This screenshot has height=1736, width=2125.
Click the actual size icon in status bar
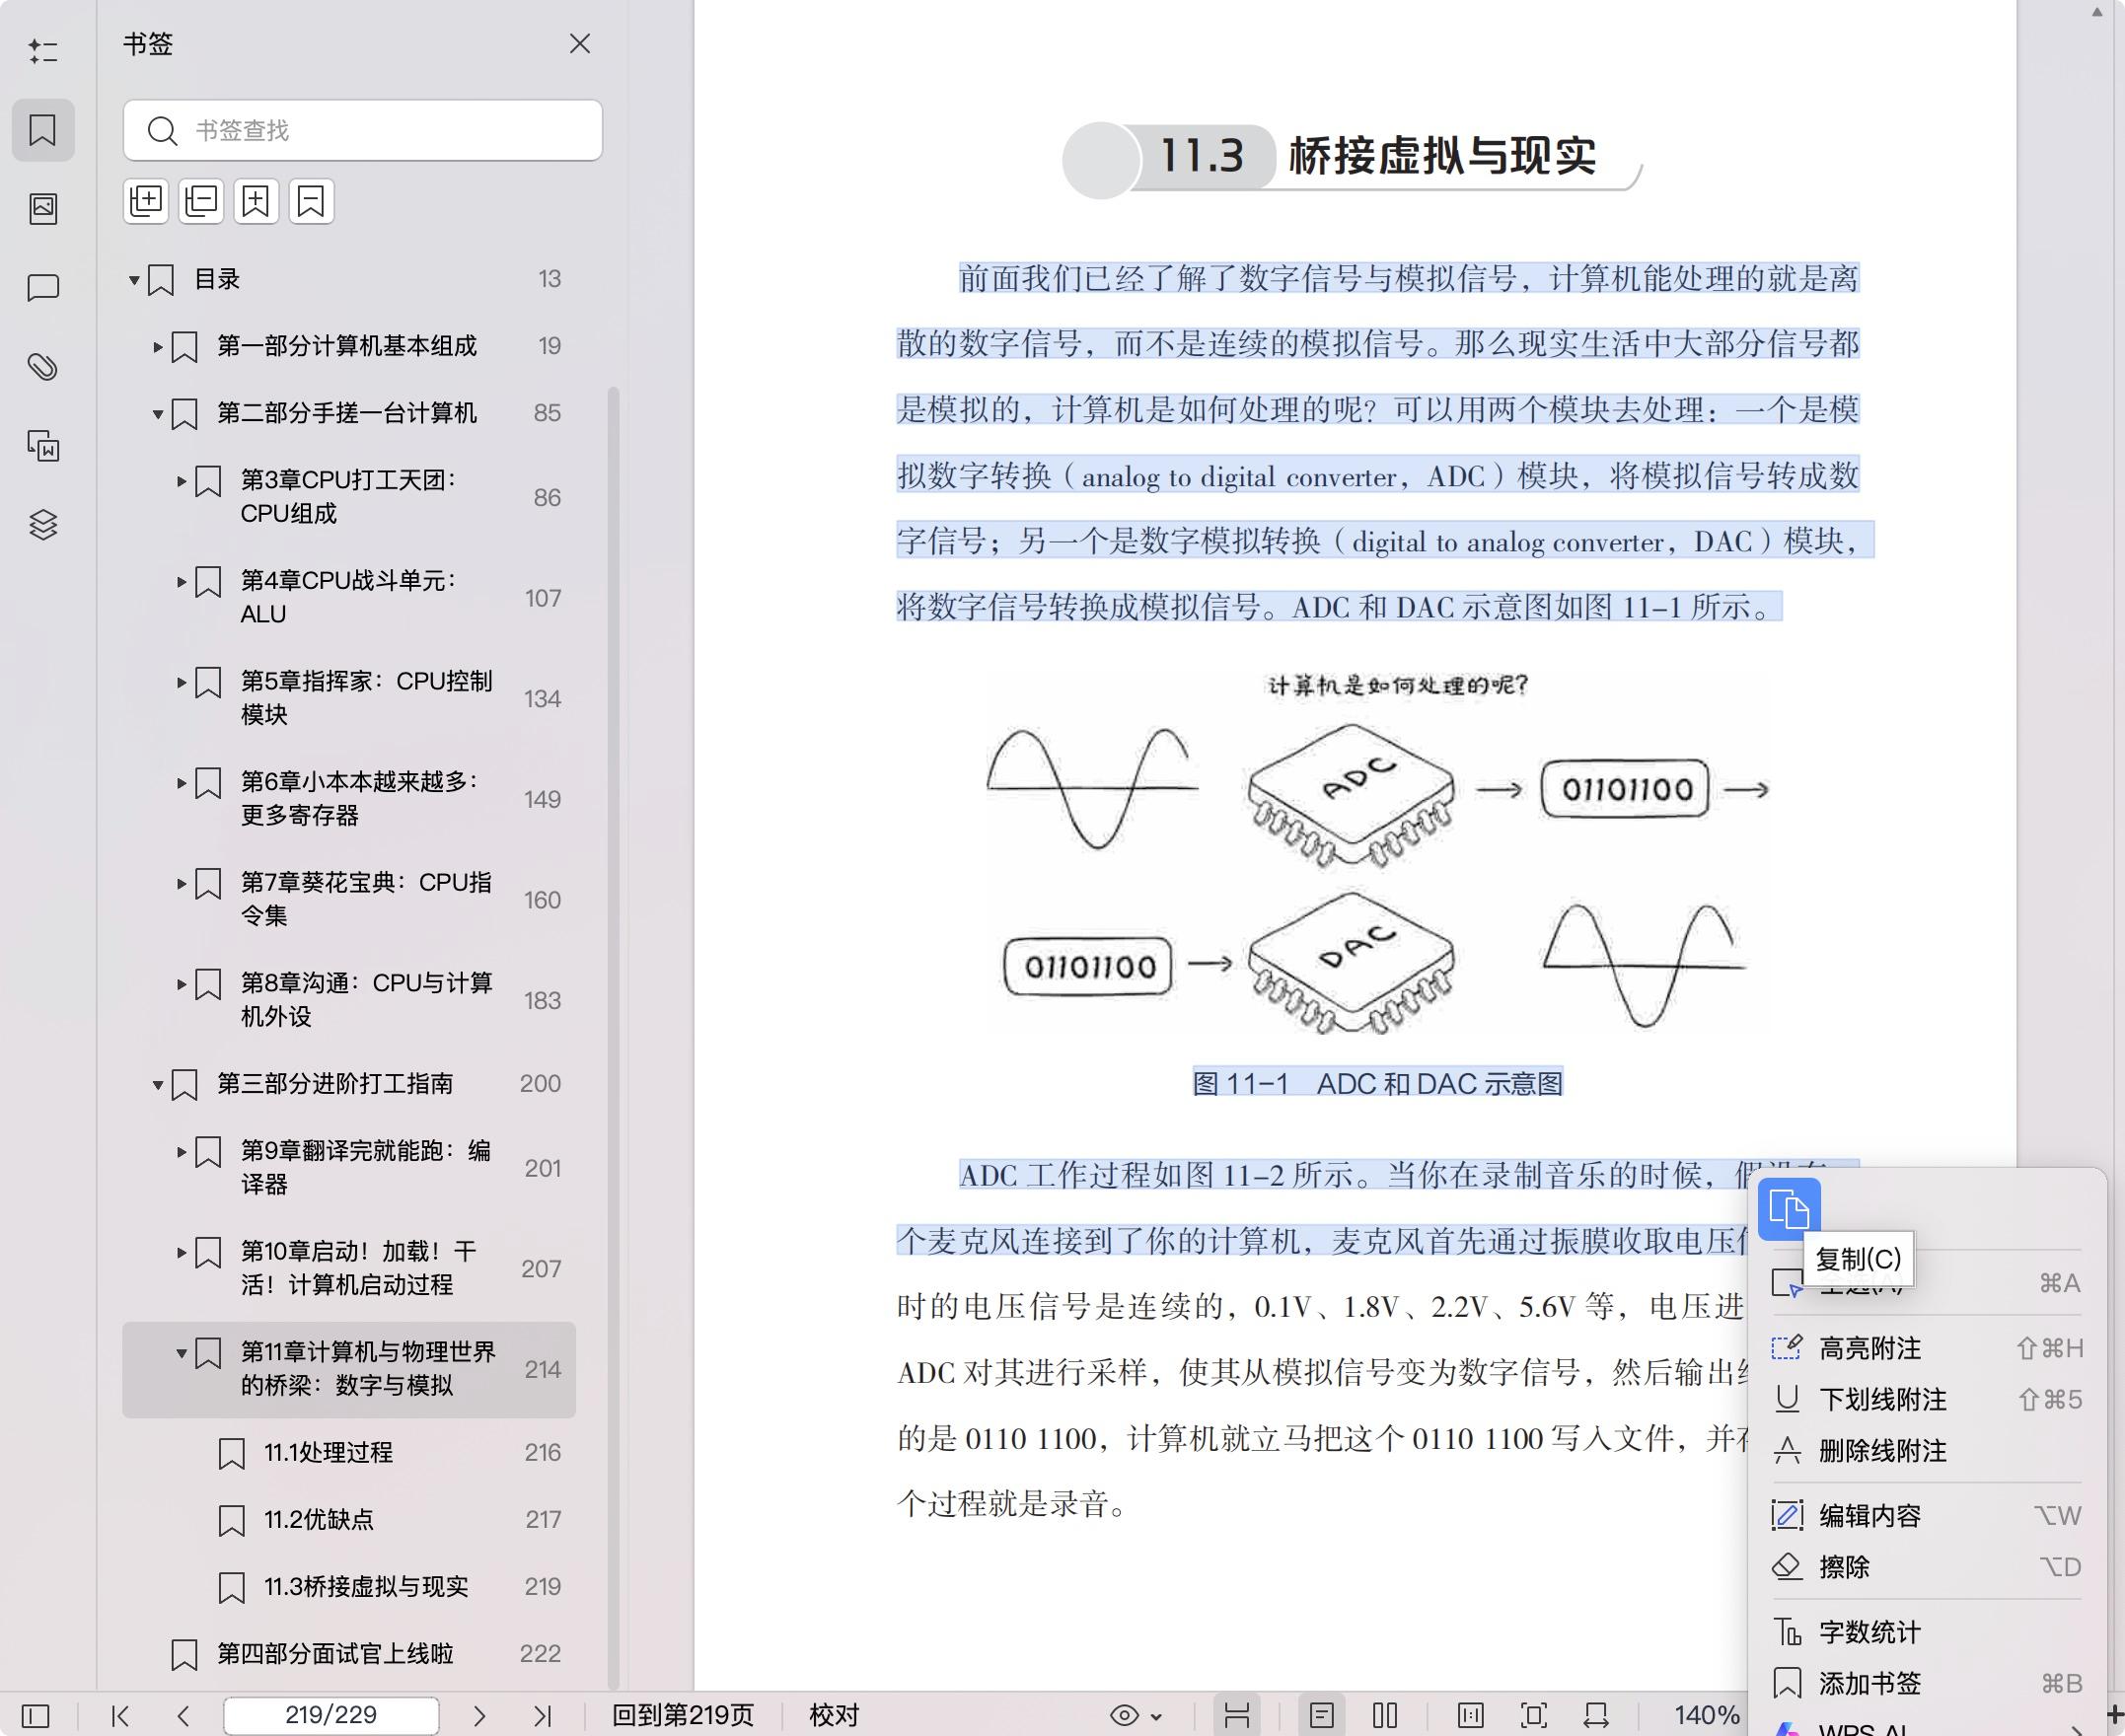(1470, 1716)
